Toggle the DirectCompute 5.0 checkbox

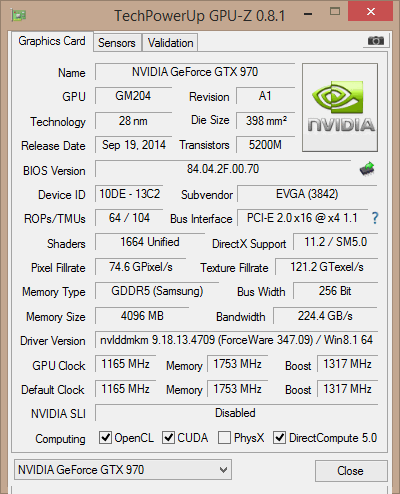pyautogui.click(x=279, y=437)
